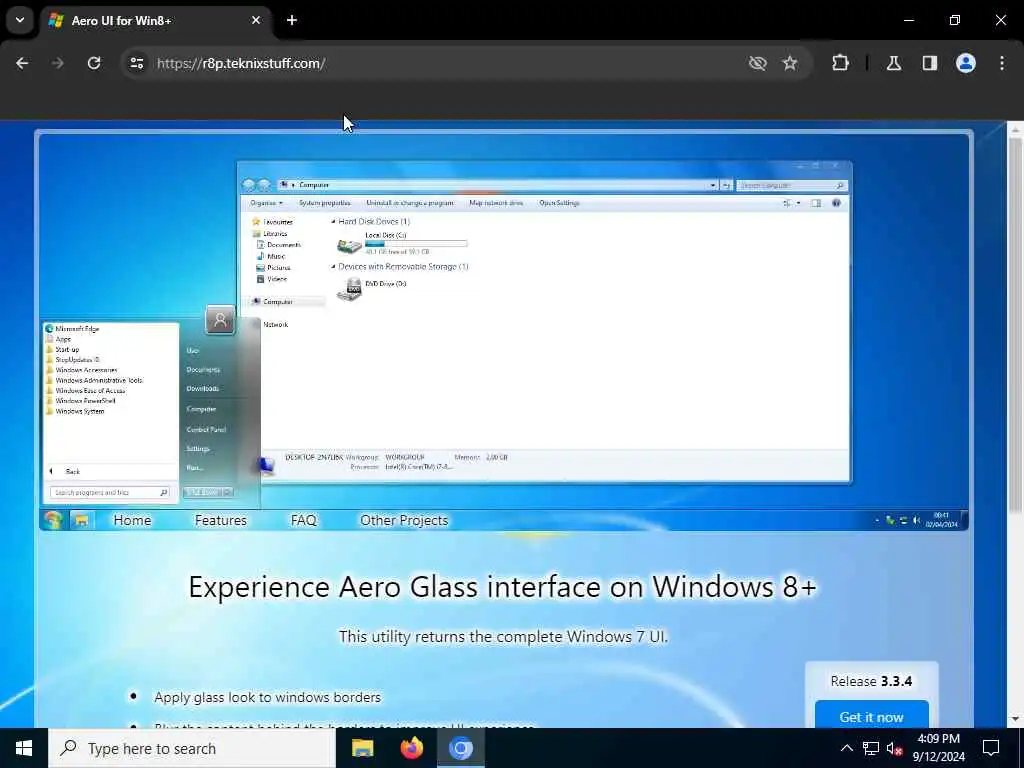Open the notification center icon
The height and width of the screenshot is (768, 1024).
(x=991, y=748)
